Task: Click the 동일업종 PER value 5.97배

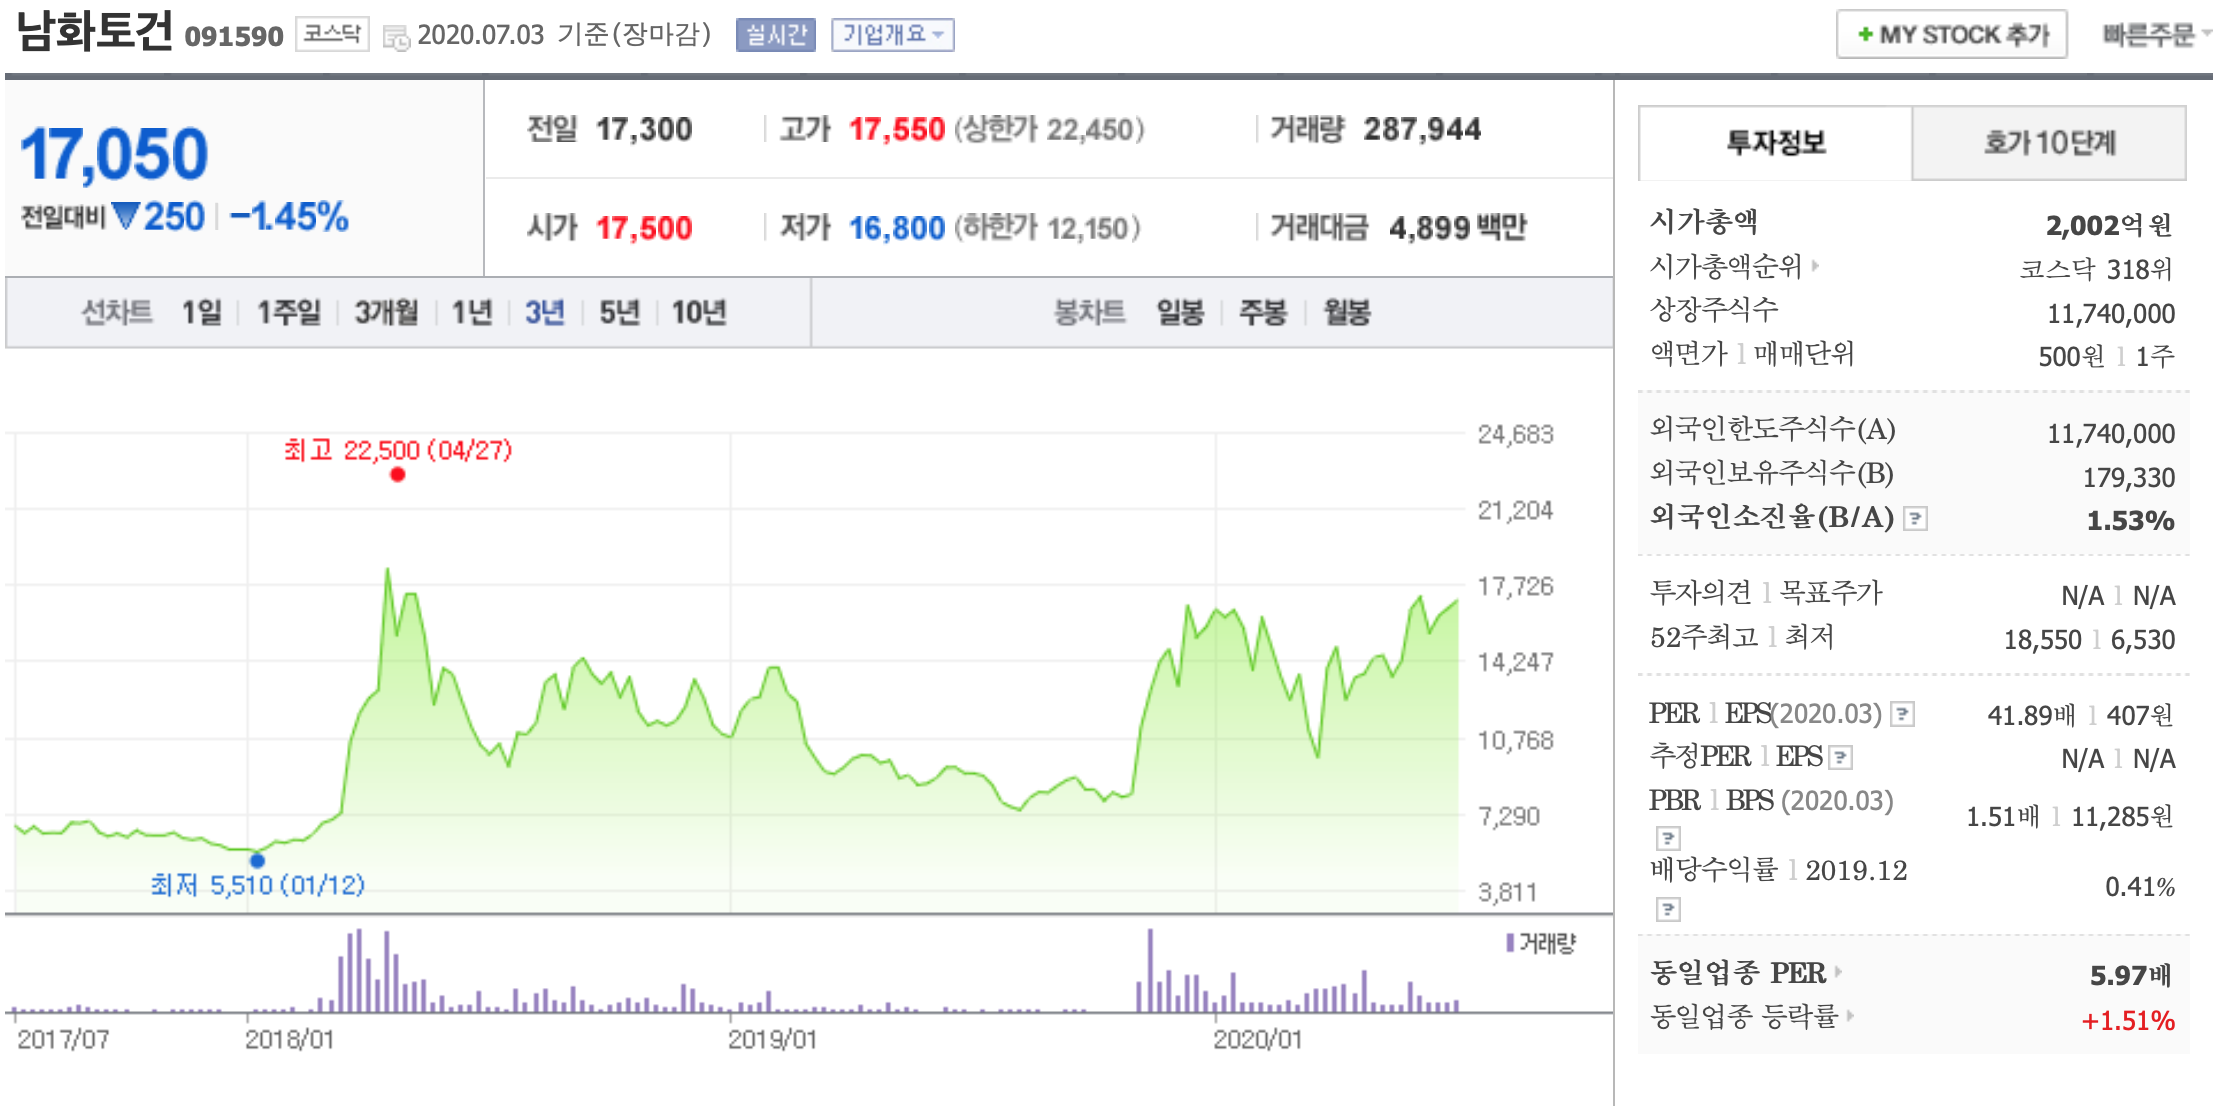Action: (x=2131, y=976)
